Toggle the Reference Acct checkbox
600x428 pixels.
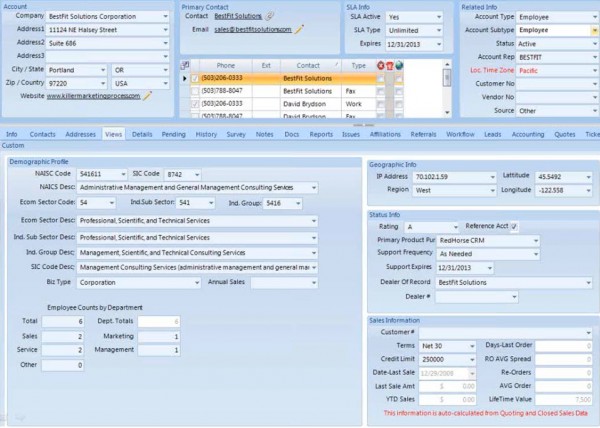pos(514,226)
